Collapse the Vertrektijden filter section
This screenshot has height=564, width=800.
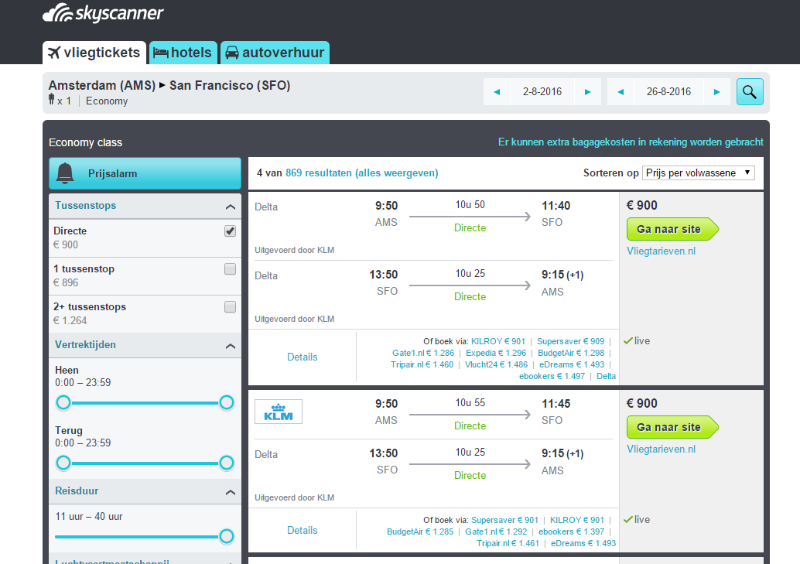click(x=231, y=345)
